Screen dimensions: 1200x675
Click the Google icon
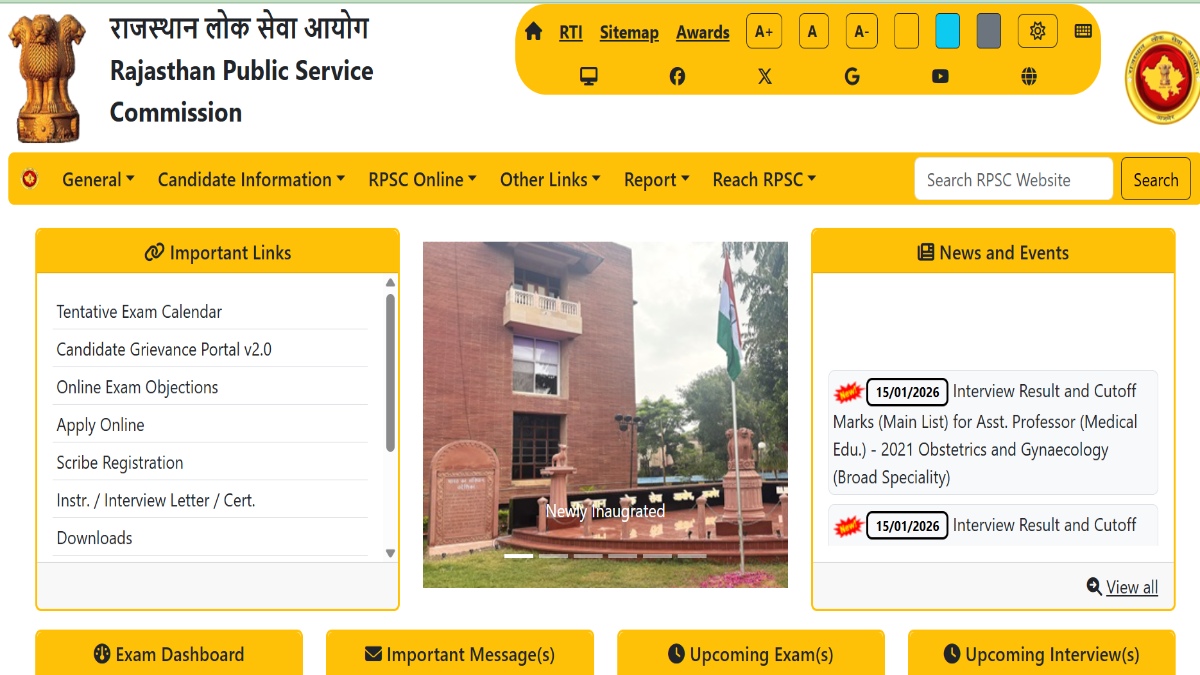click(852, 76)
